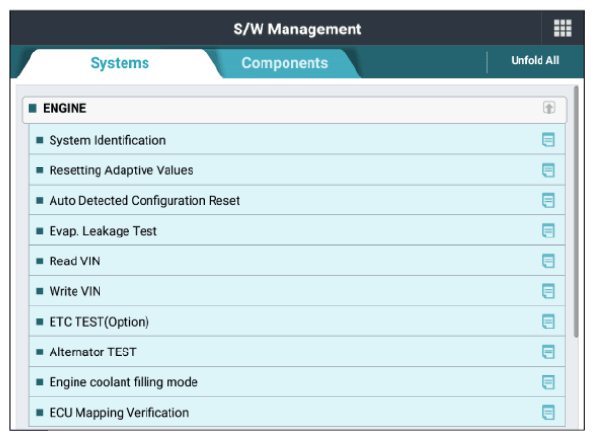Open Read VIN document icon
Screen dimensions: 594x440
[x=548, y=261]
